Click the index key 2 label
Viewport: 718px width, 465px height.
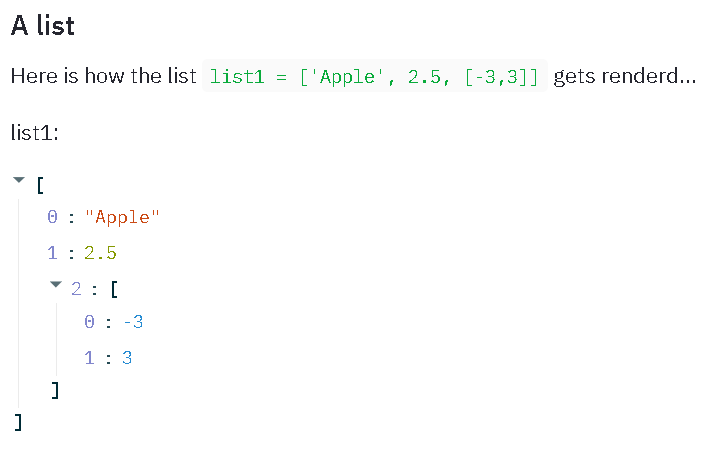point(76,288)
